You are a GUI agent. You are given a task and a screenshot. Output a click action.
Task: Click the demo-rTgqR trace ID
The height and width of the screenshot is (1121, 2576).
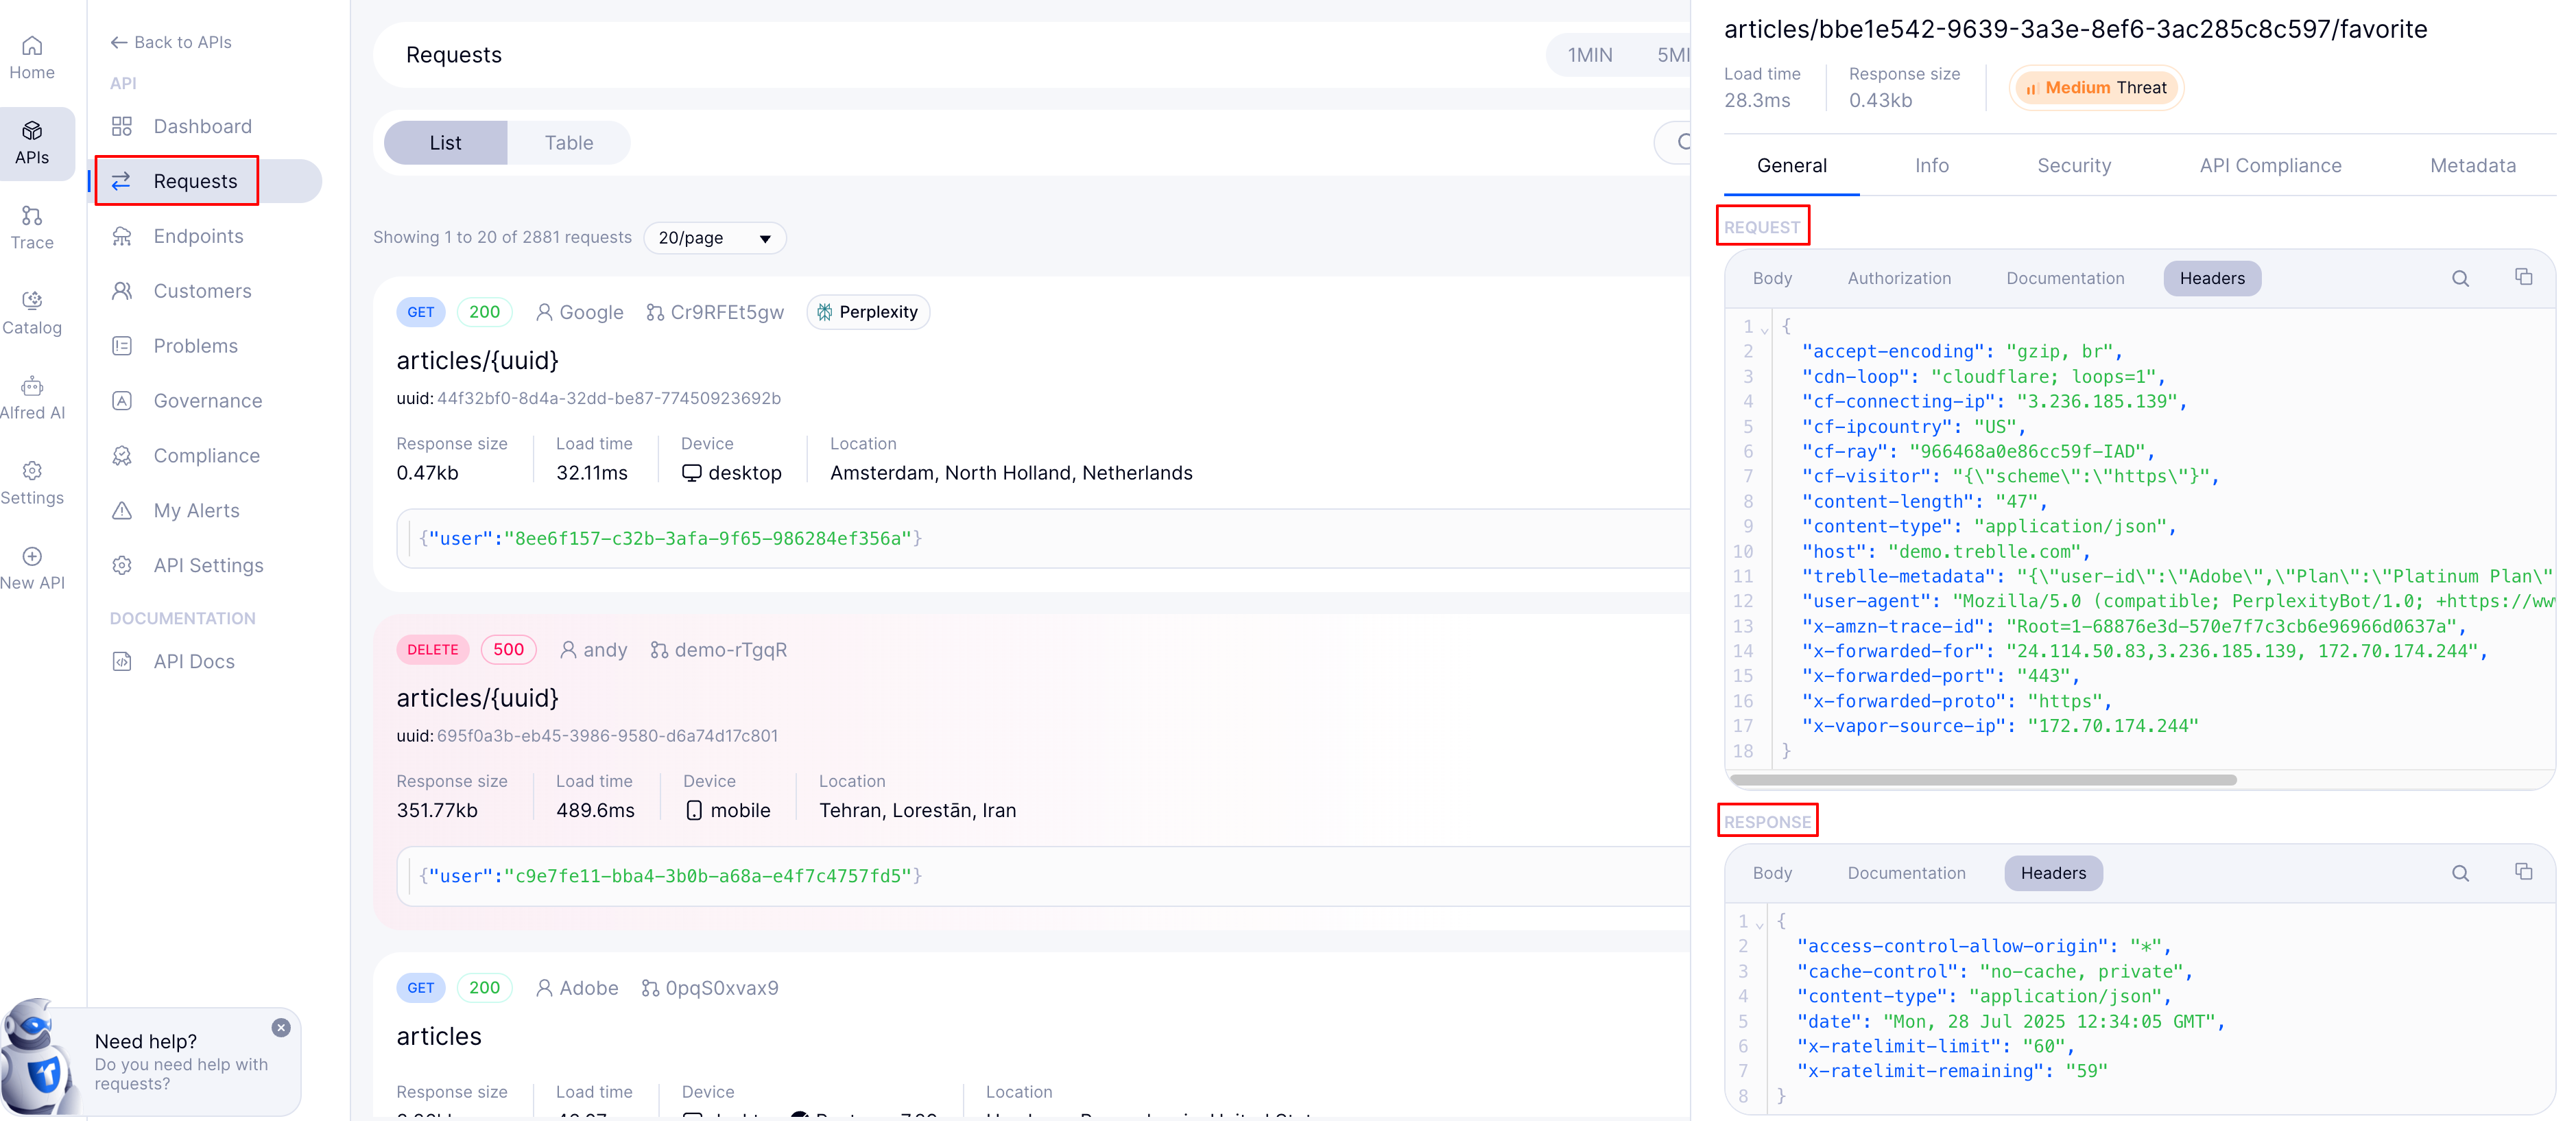[719, 650]
